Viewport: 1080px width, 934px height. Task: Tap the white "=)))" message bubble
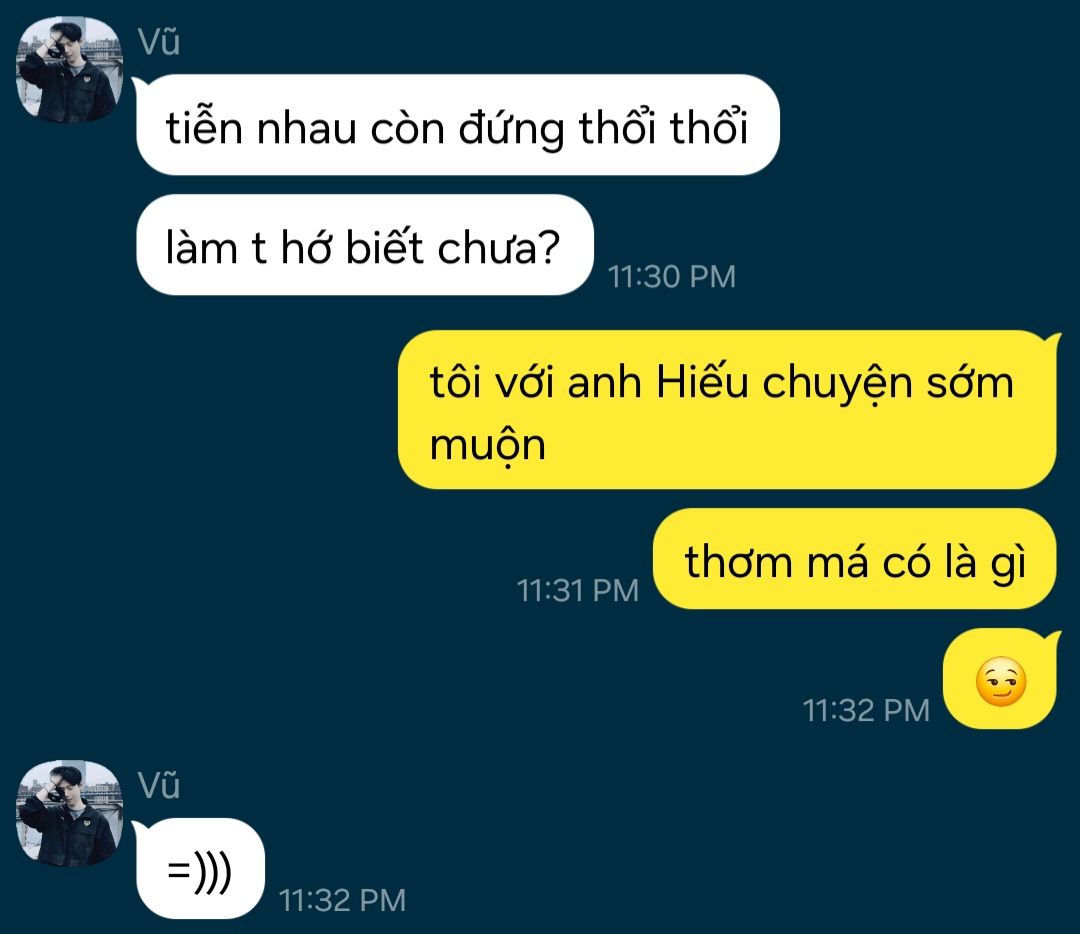click(200, 869)
